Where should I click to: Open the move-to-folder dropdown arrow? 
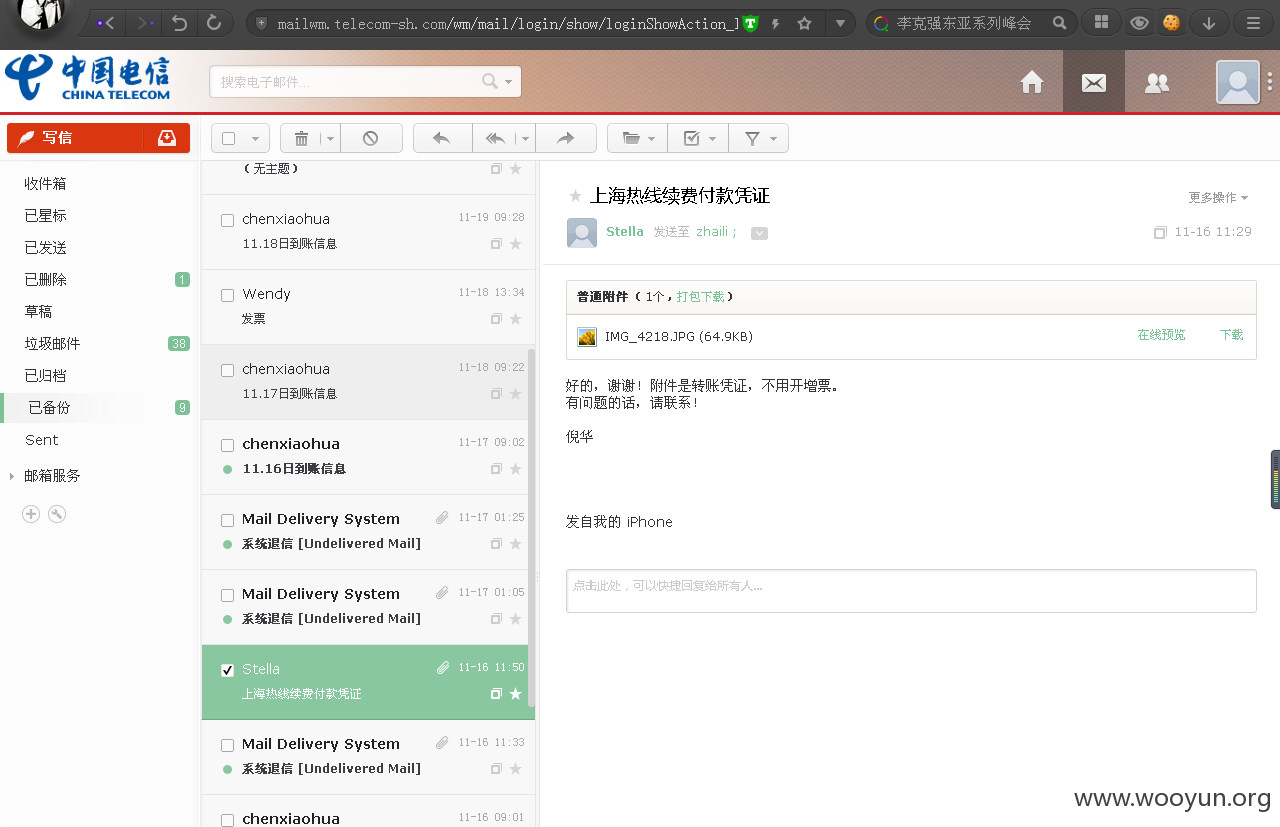click(652, 139)
